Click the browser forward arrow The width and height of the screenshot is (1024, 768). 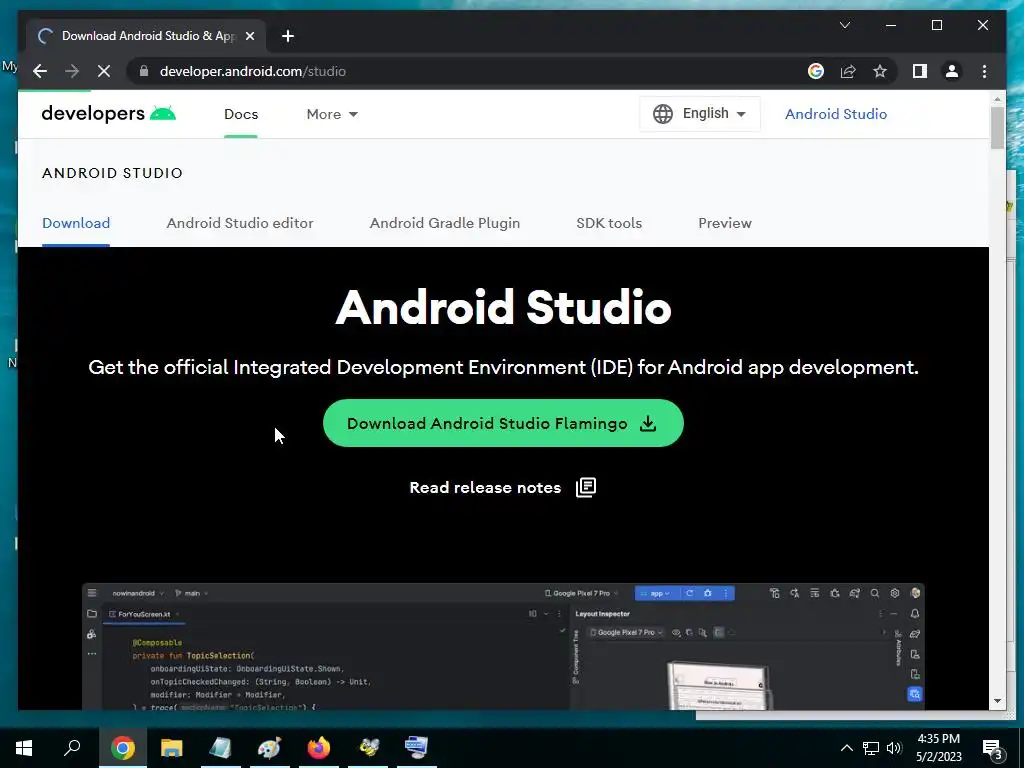pyautogui.click(x=72, y=71)
